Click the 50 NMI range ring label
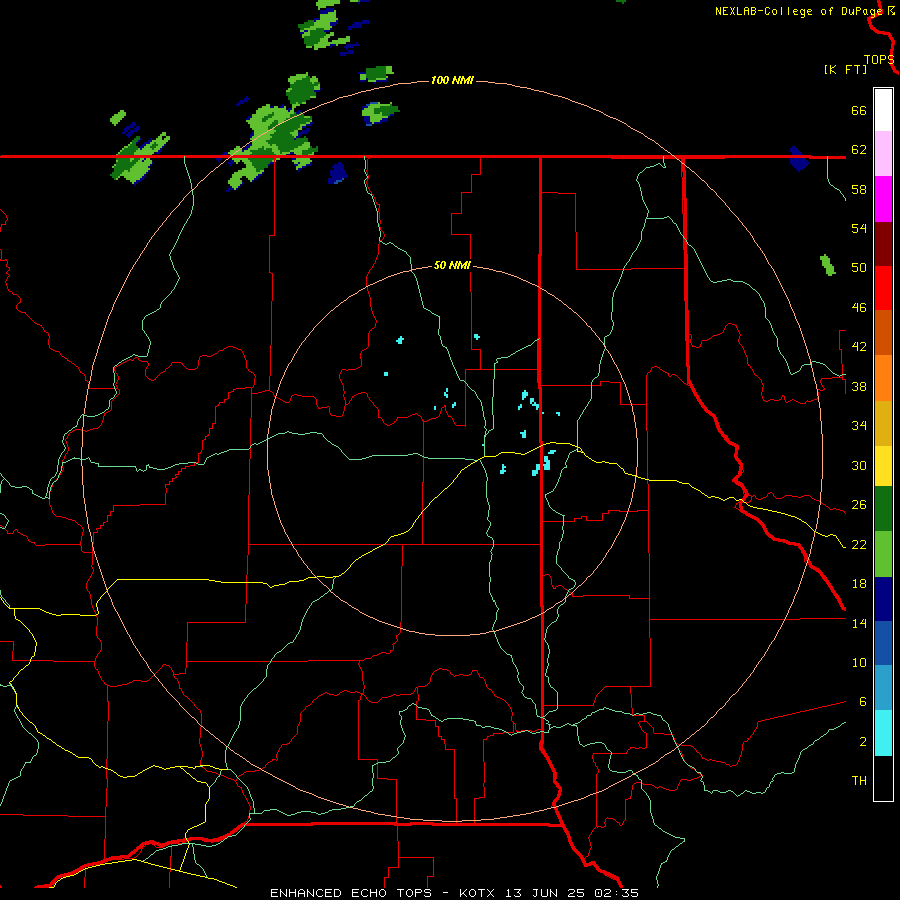The width and height of the screenshot is (900, 900). 452,265
